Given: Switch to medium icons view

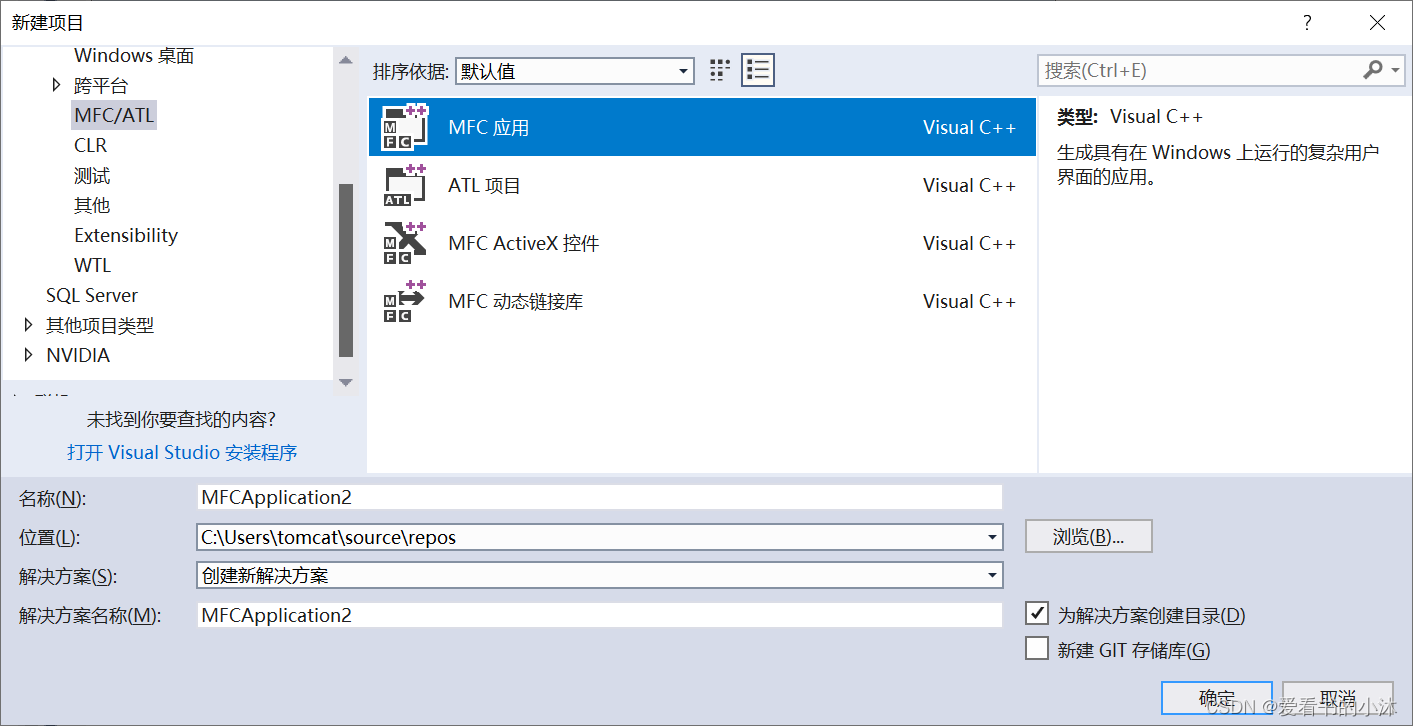Looking at the screenshot, I should pyautogui.click(x=720, y=70).
